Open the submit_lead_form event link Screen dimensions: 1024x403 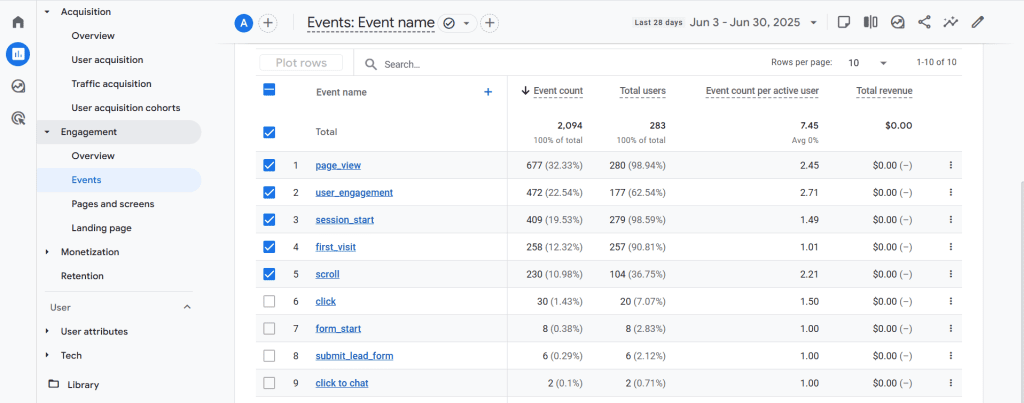[355, 355]
